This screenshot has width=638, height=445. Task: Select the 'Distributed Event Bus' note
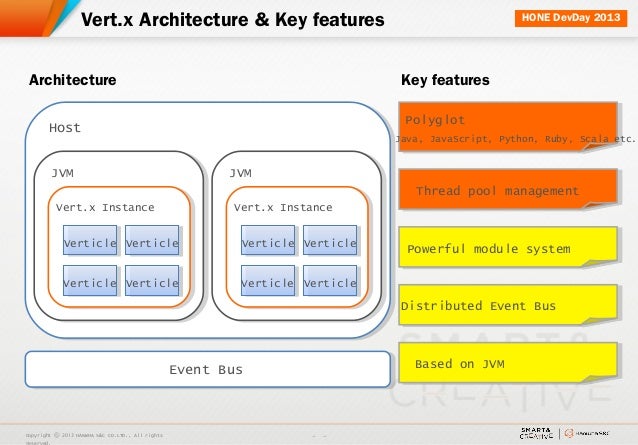point(508,305)
